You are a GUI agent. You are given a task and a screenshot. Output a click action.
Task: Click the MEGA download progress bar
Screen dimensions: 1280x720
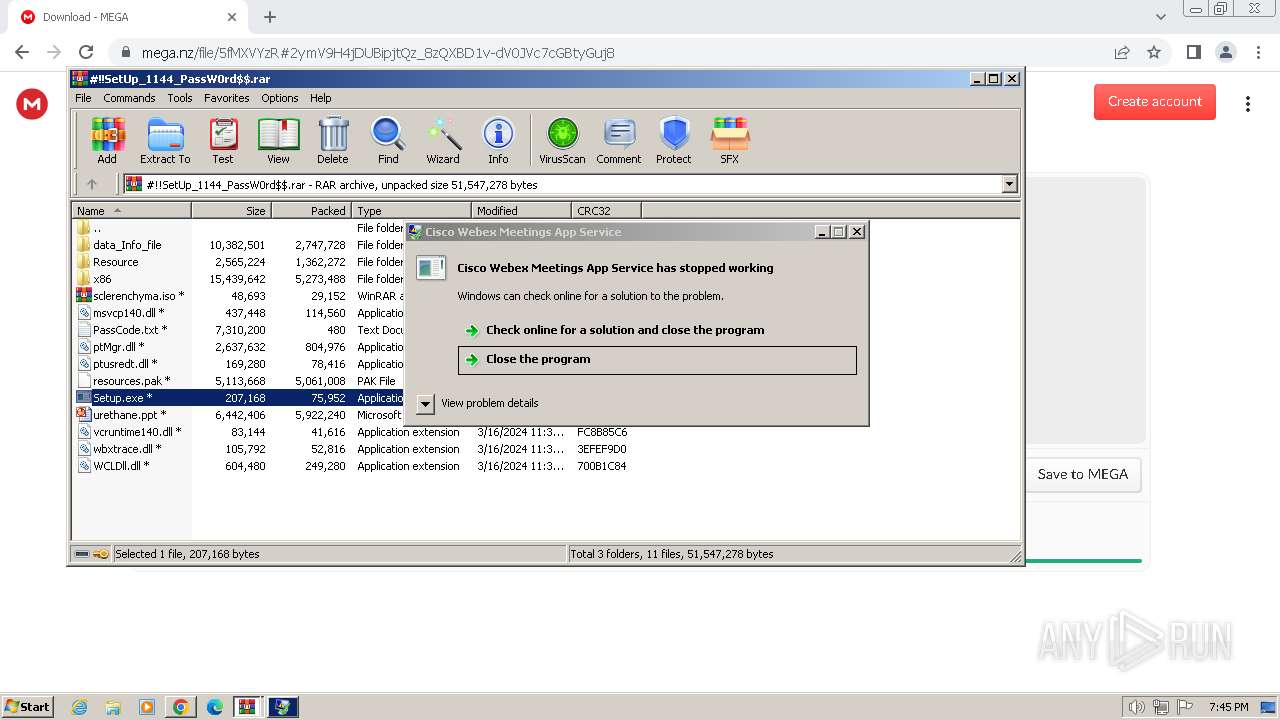[x=1083, y=561]
